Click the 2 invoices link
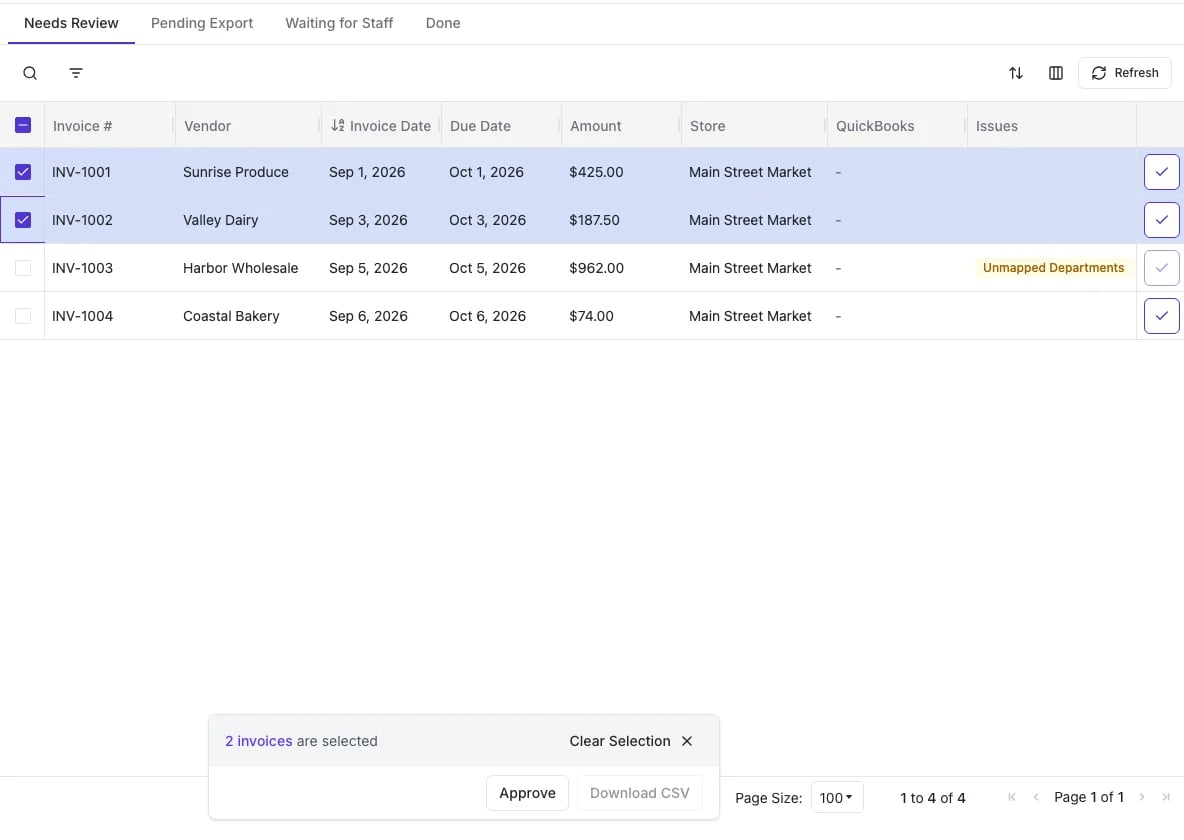The height and width of the screenshot is (840, 1184). click(258, 741)
